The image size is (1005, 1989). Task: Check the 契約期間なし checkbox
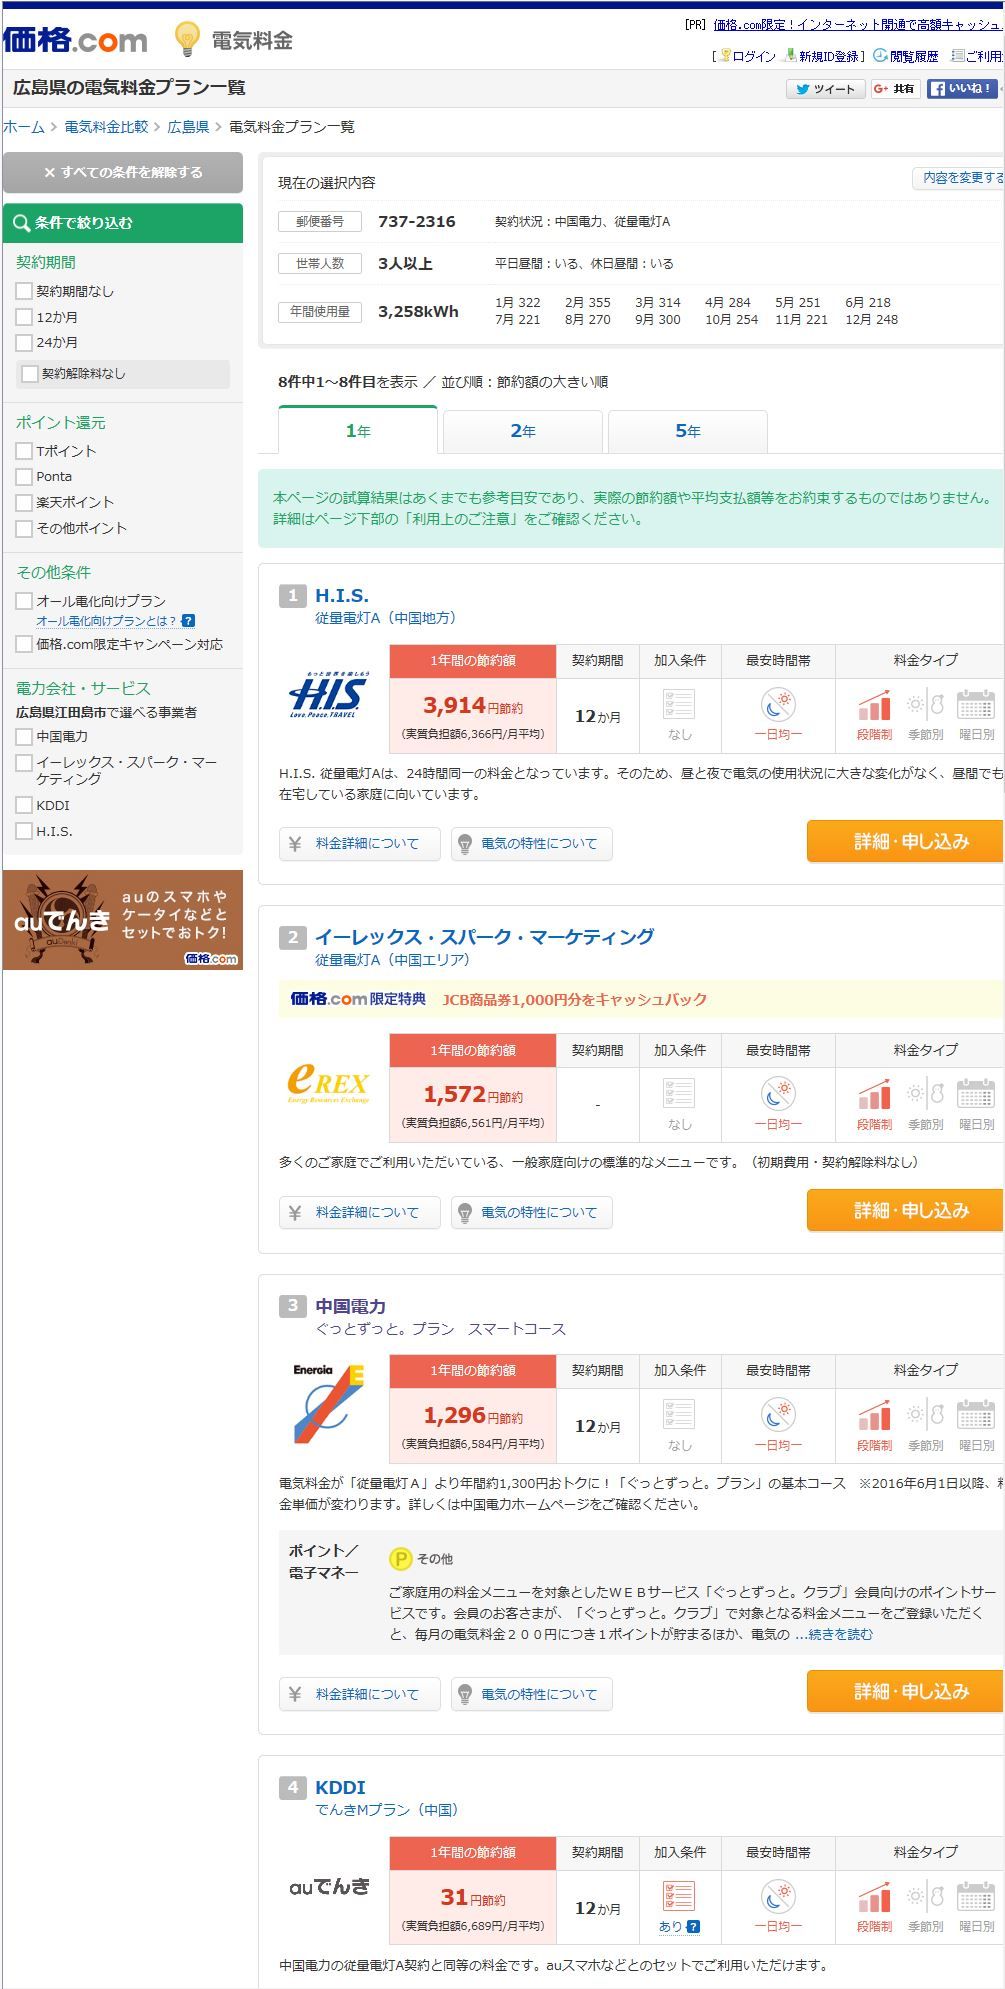[24, 291]
